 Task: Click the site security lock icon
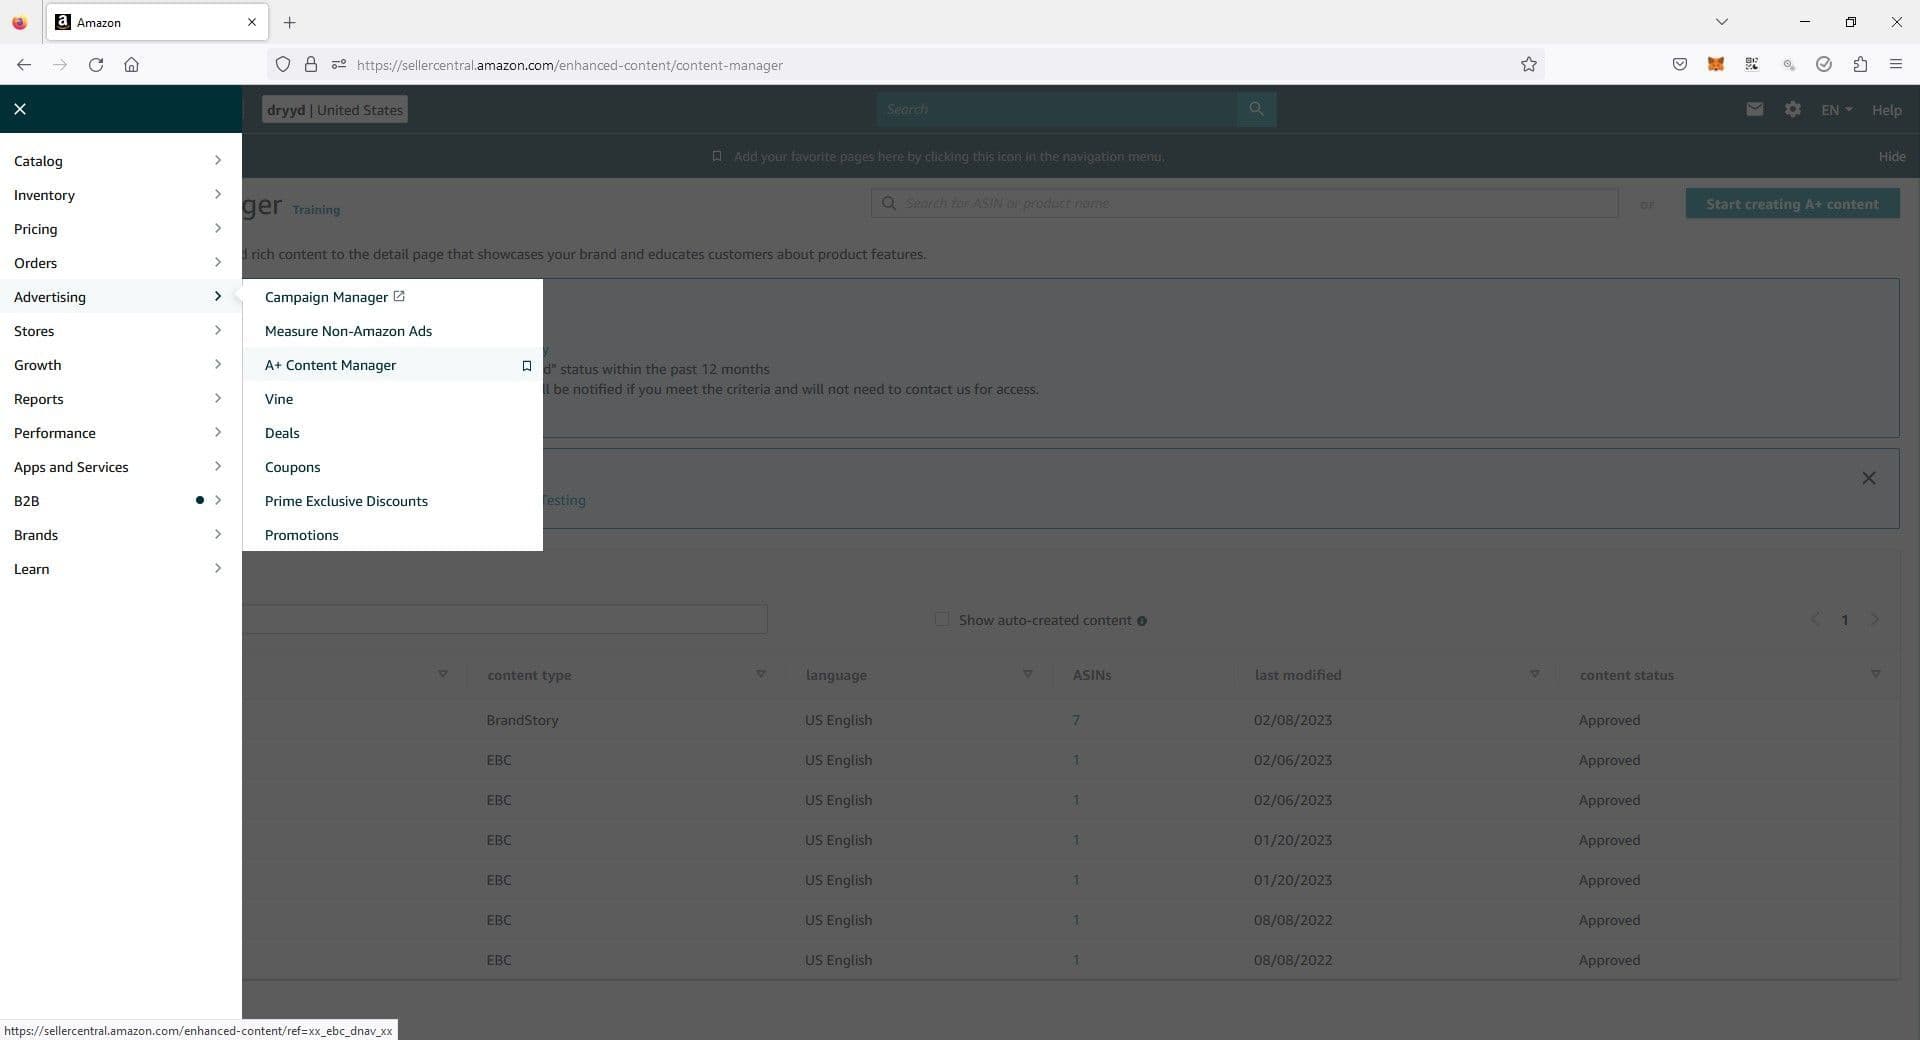[x=311, y=65]
